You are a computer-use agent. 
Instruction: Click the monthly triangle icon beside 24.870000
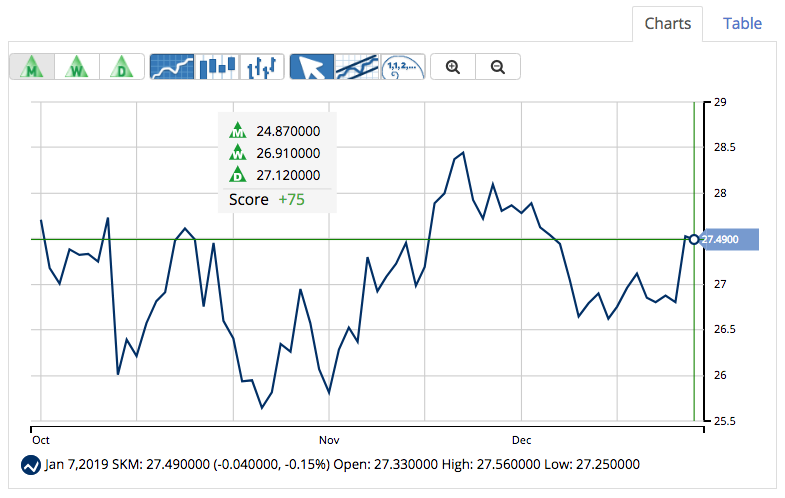pos(238,131)
